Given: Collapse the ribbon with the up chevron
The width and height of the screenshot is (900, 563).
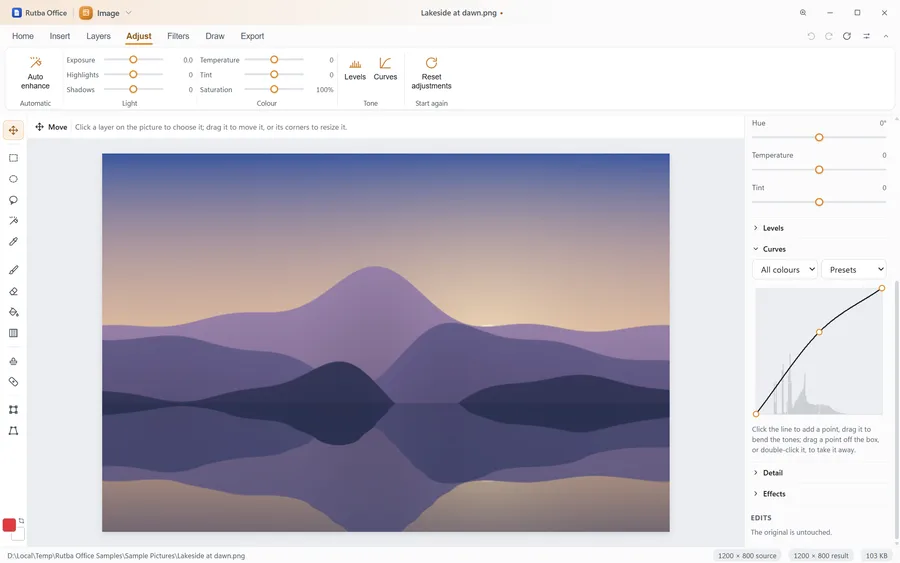Looking at the screenshot, I should point(886,36).
